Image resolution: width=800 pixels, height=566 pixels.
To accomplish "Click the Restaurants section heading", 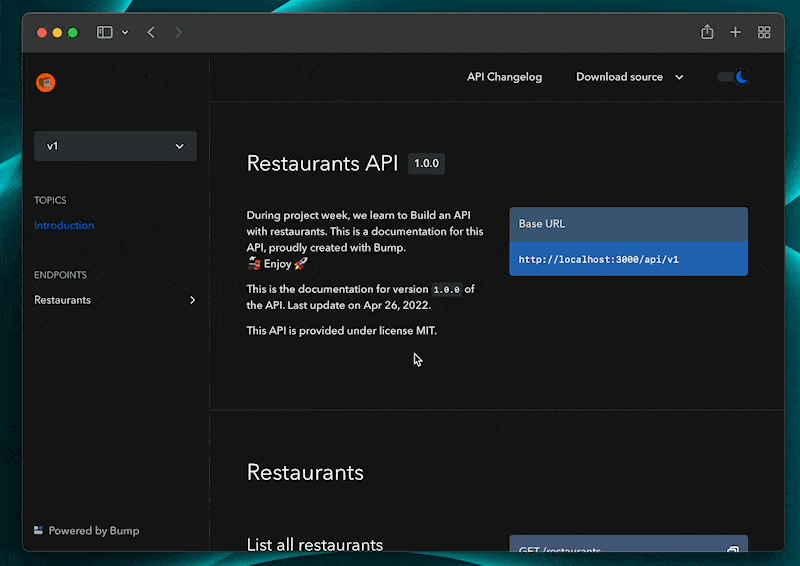I will (x=305, y=472).
